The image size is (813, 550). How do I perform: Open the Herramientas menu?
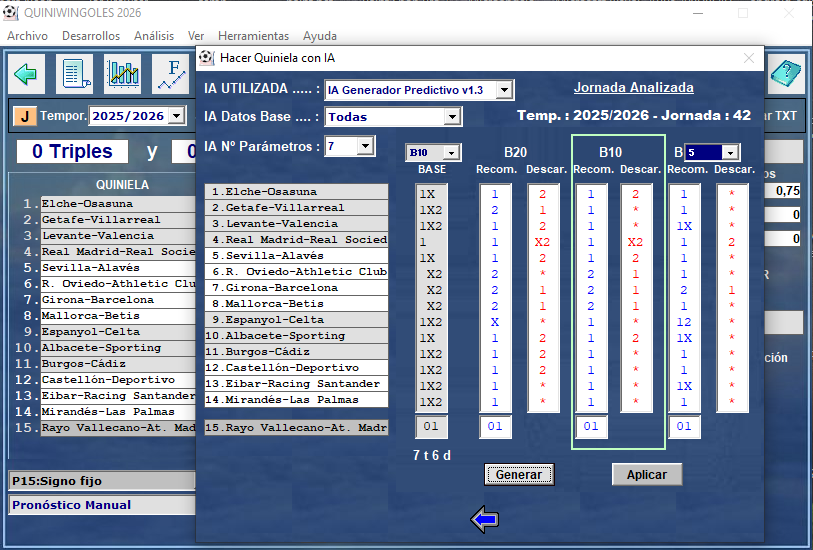coord(254,36)
